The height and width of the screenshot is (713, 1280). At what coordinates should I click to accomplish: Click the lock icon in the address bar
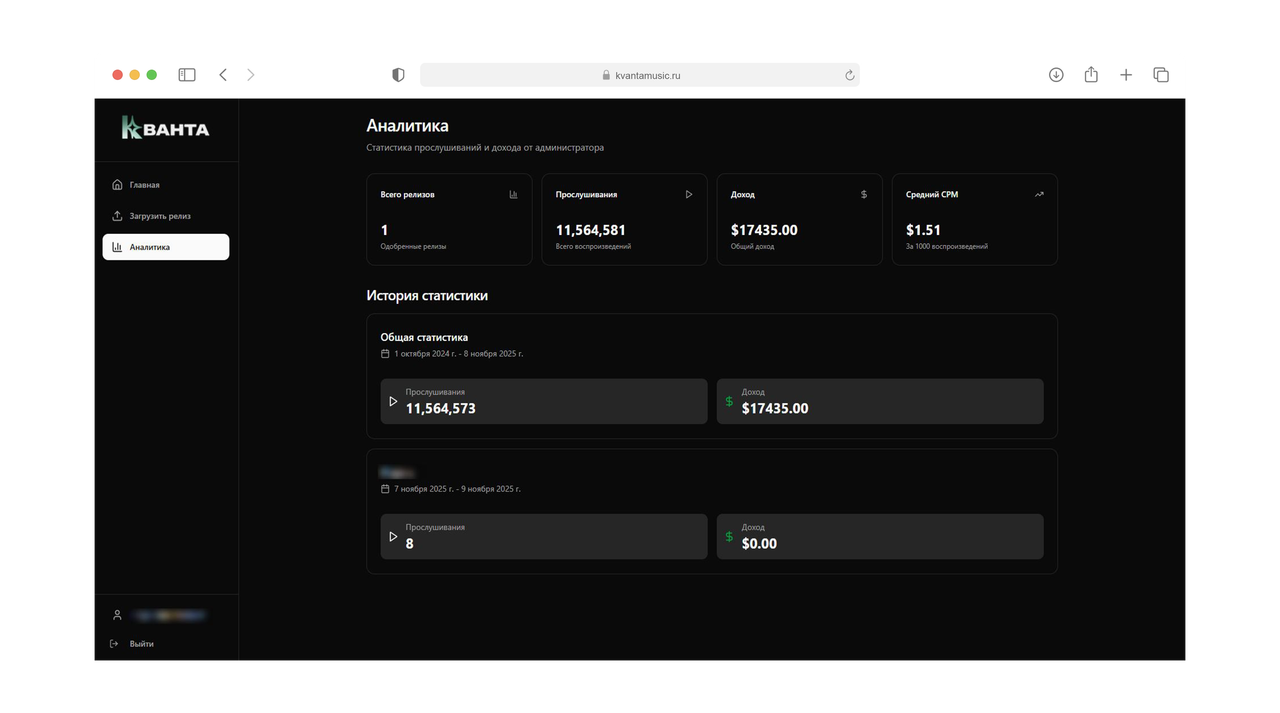(x=606, y=75)
